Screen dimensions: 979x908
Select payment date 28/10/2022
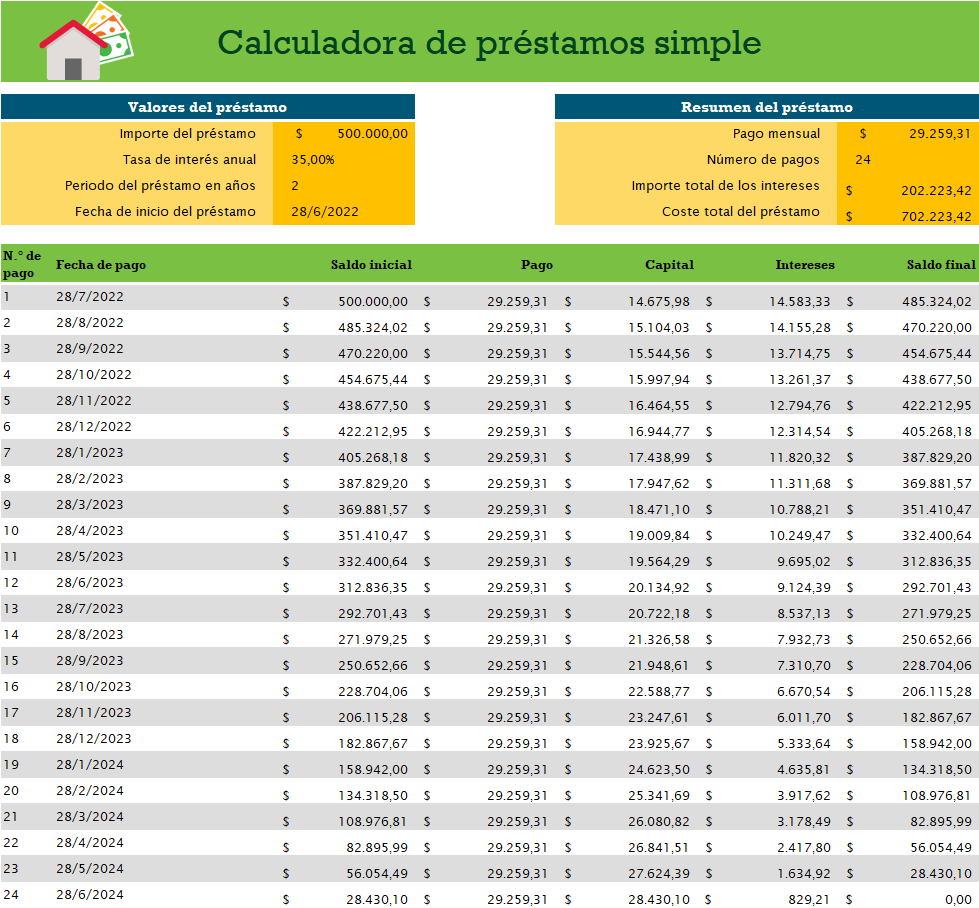[94, 375]
